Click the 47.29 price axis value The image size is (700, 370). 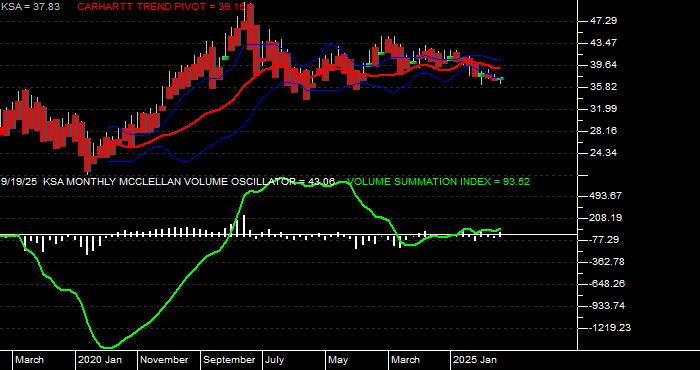click(x=603, y=21)
